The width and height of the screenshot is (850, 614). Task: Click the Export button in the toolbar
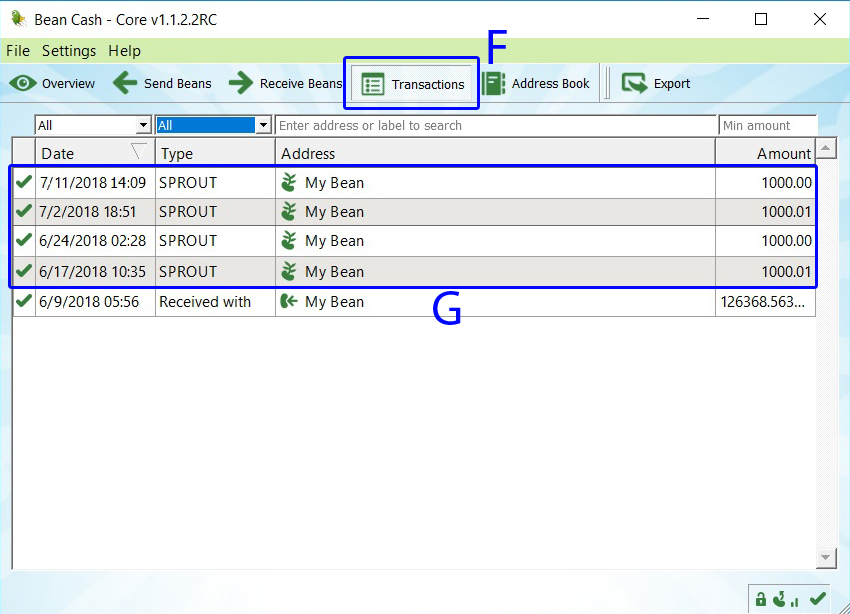click(656, 83)
